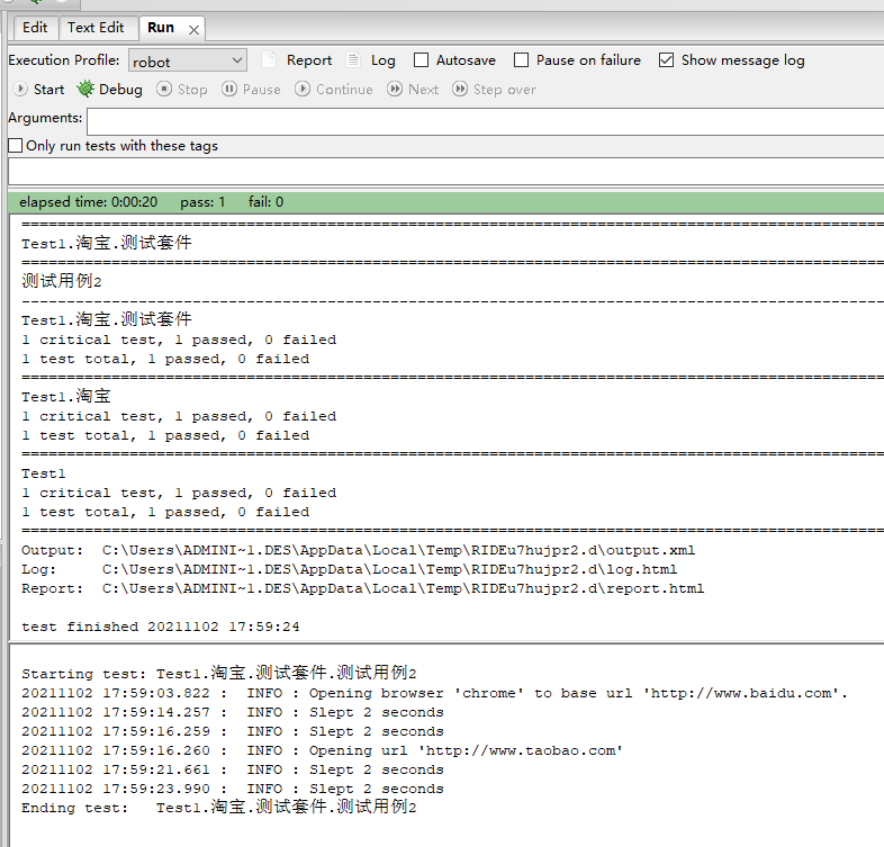The width and height of the screenshot is (884, 847).
Task: Click inside the Arguments input field
Action: (400, 119)
